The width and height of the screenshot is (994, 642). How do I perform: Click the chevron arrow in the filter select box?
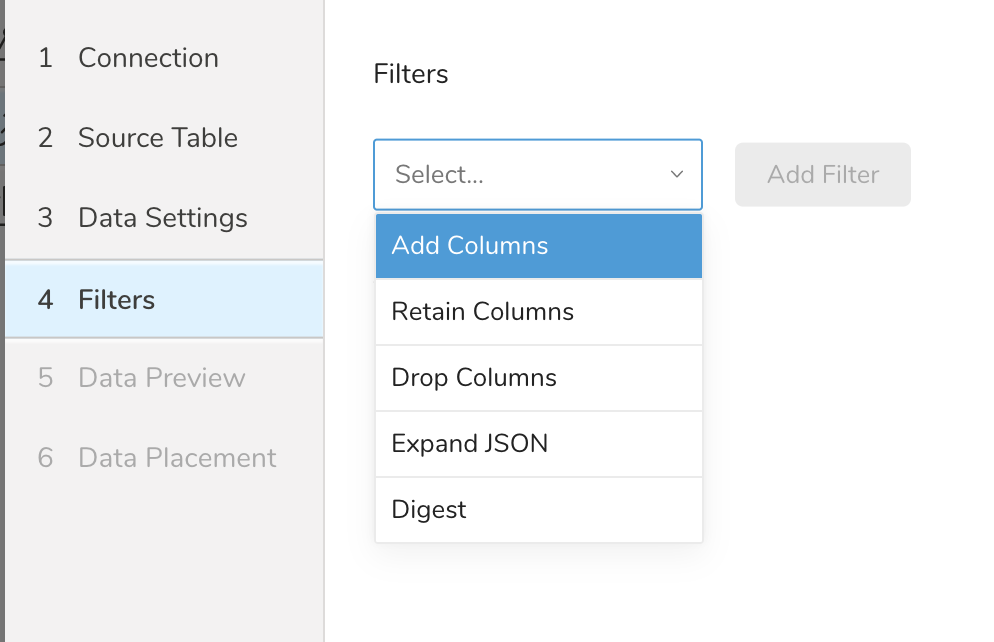coord(676,175)
